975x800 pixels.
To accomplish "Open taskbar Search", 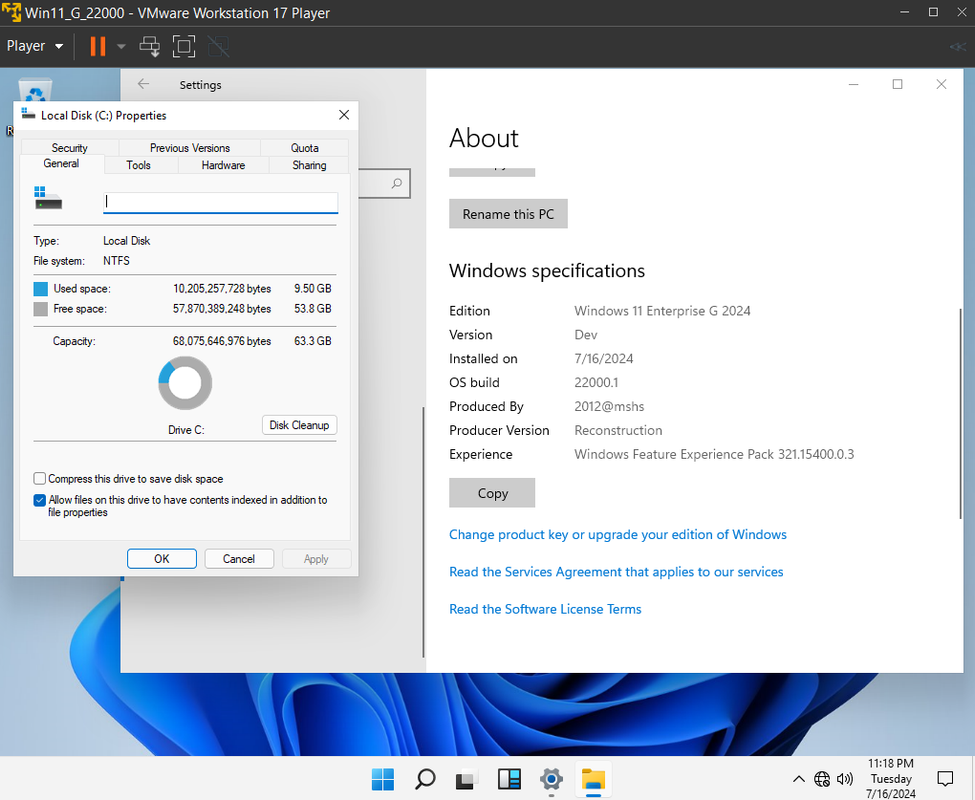I will point(425,779).
